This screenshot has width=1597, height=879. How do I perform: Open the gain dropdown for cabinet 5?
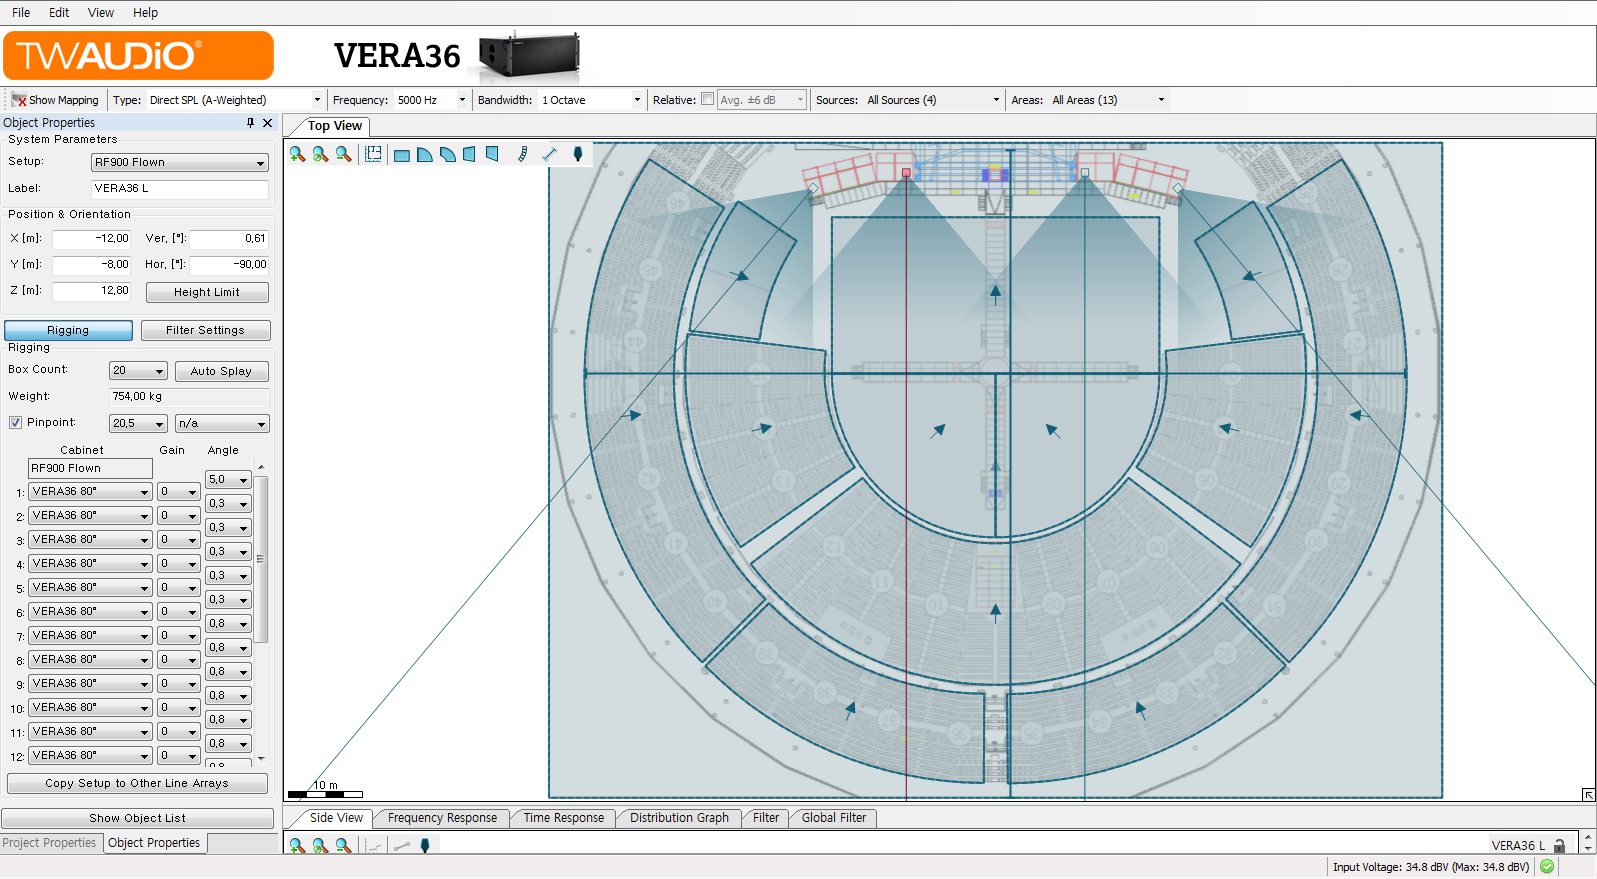coord(179,588)
